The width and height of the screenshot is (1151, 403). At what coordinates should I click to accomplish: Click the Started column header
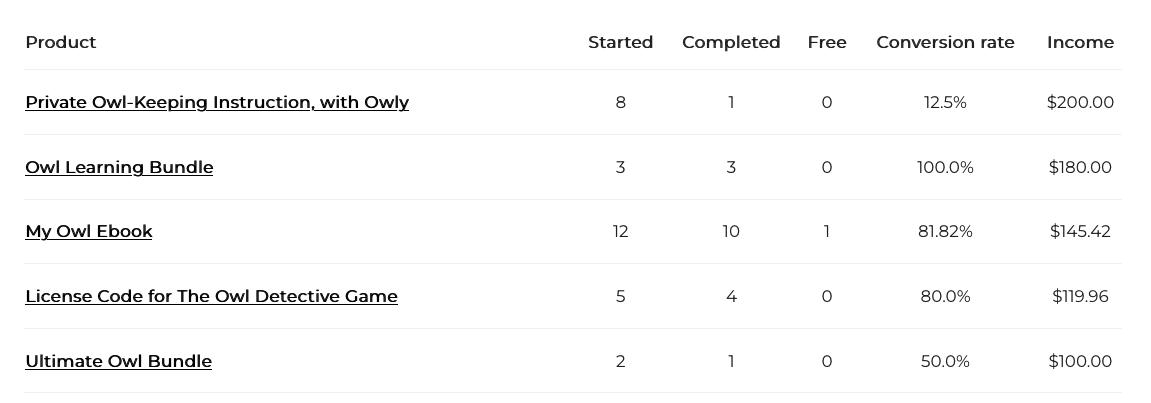pyautogui.click(x=620, y=42)
